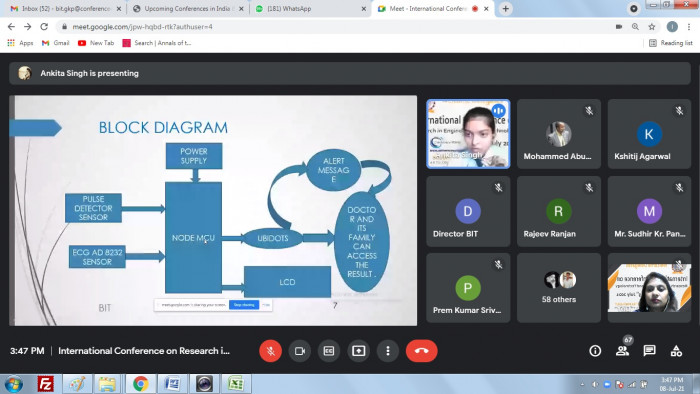Bookmark this page with star icon
The image size is (700, 394).
click(x=652, y=27)
